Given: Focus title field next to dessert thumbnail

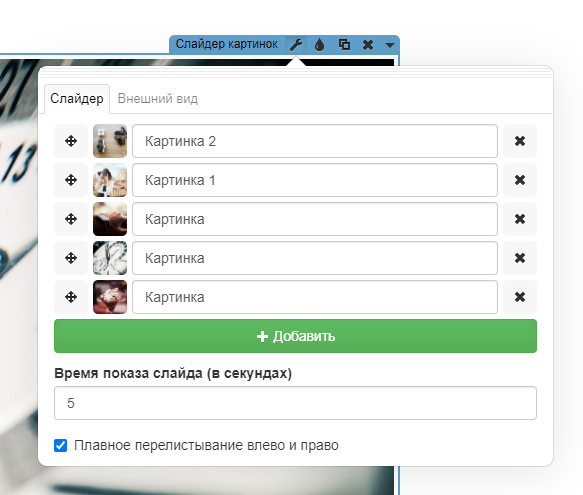Looking at the screenshot, I should [315, 297].
